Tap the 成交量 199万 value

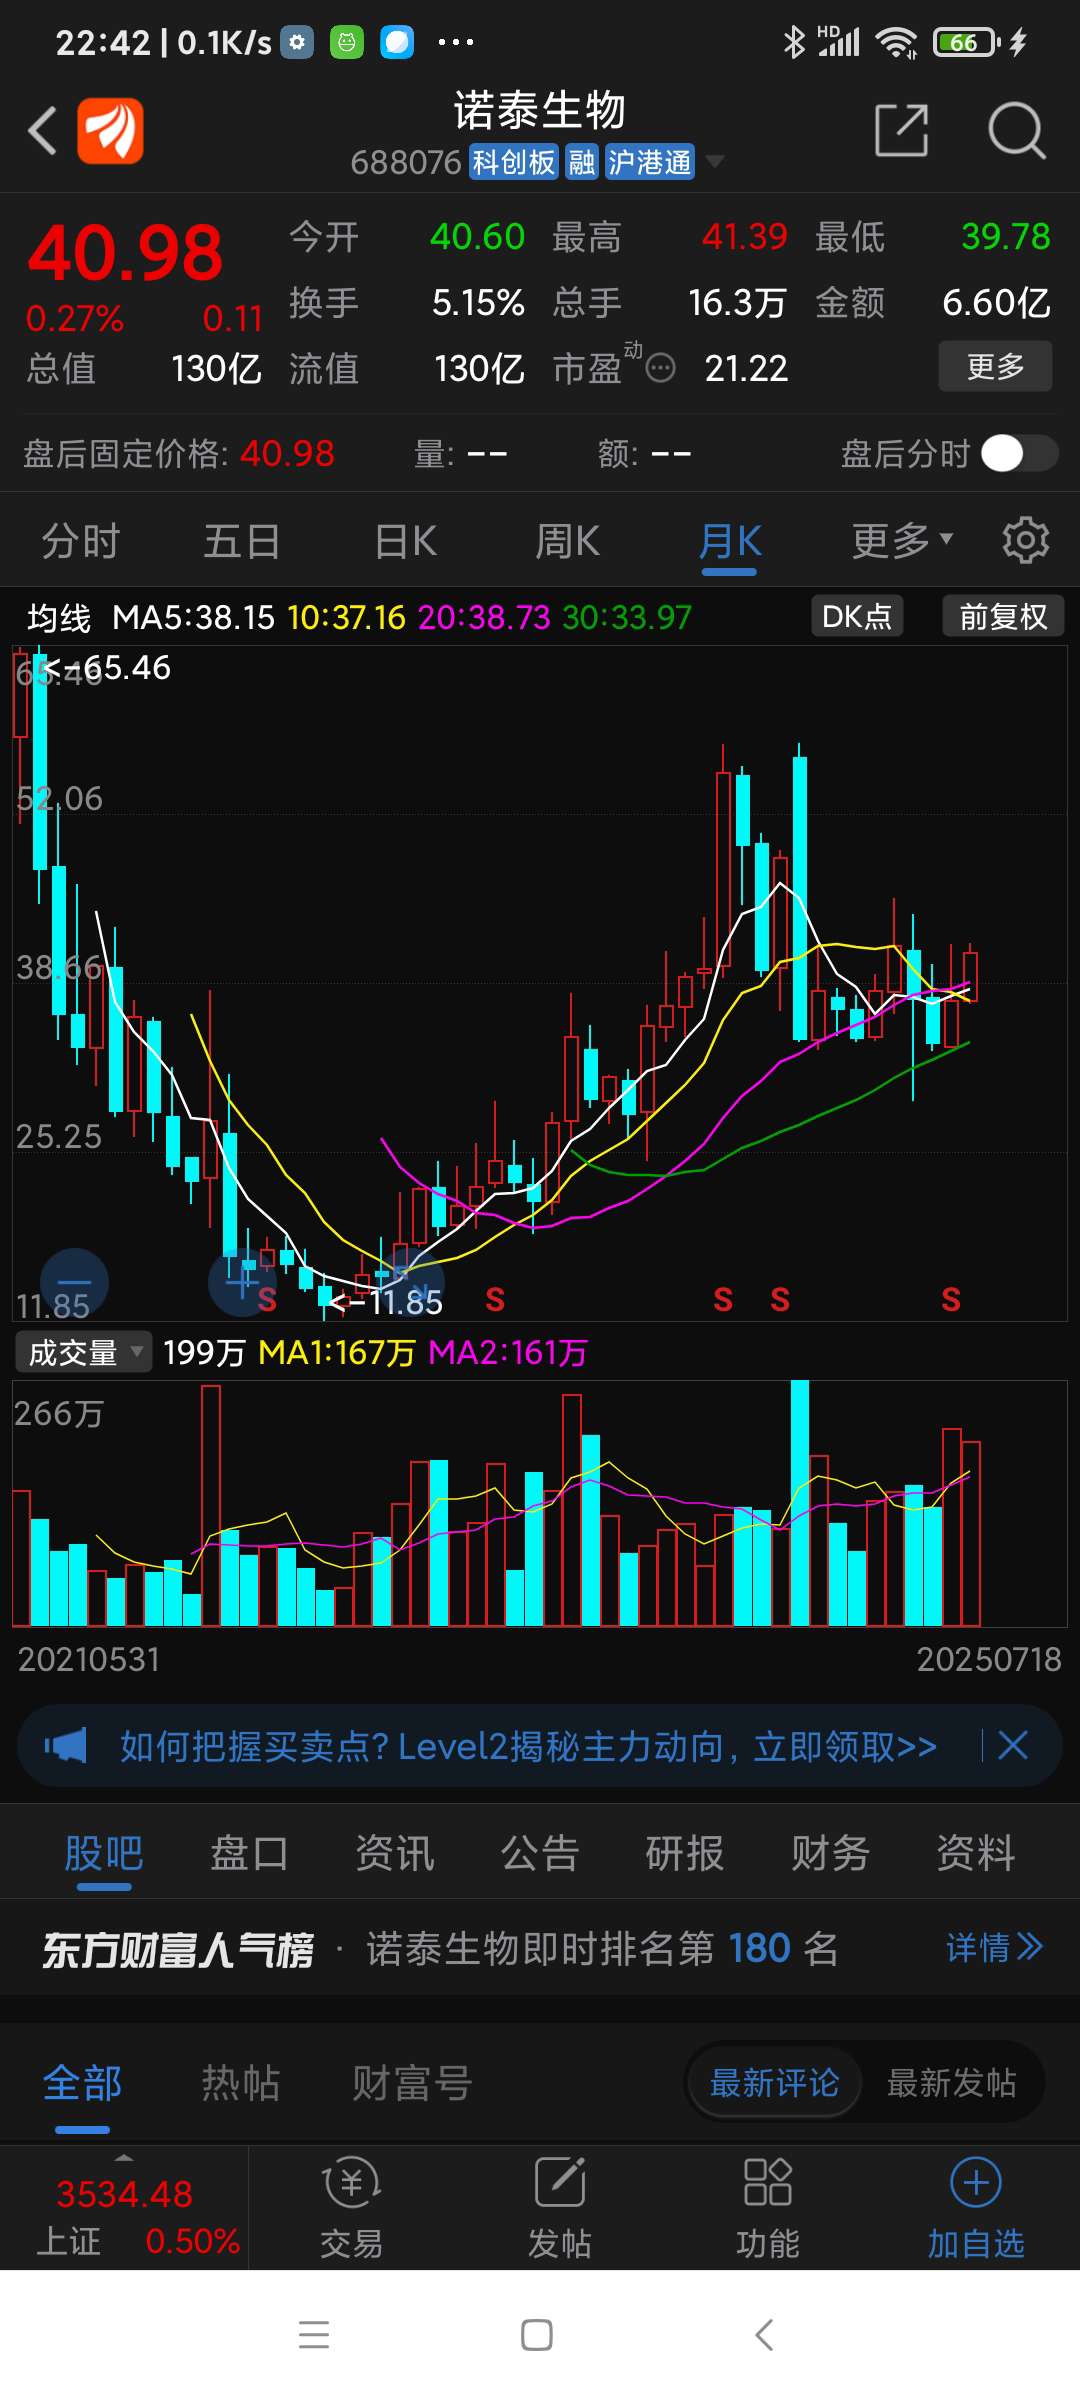204,1352
